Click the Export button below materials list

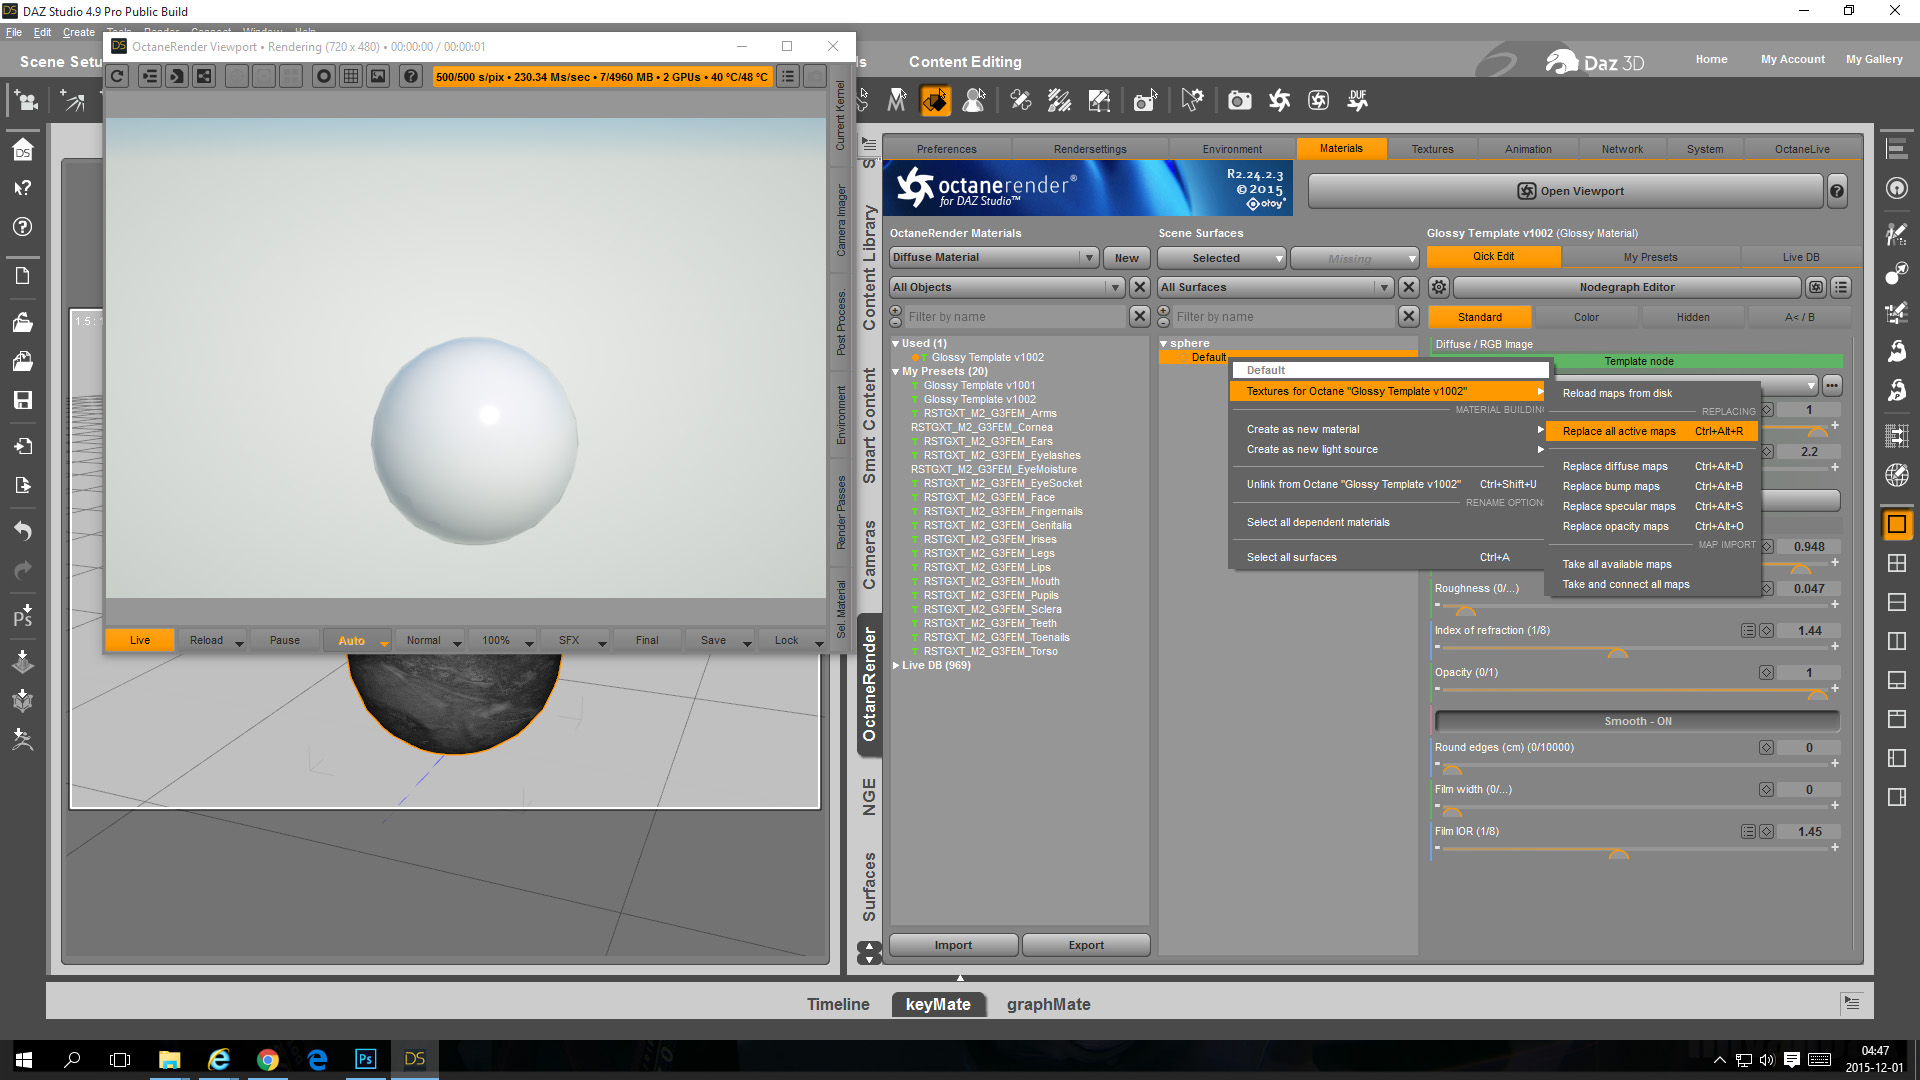[x=1085, y=945]
